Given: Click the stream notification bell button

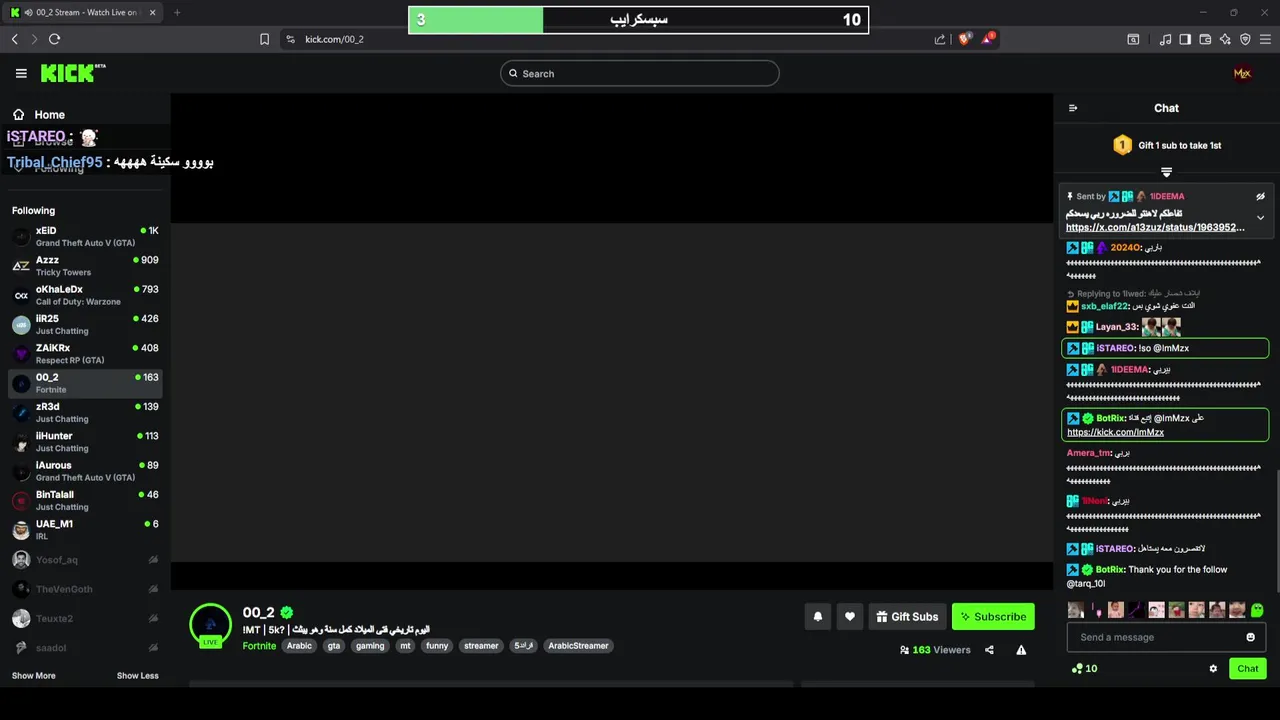Looking at the screenshot, I should tap(817, 617).
